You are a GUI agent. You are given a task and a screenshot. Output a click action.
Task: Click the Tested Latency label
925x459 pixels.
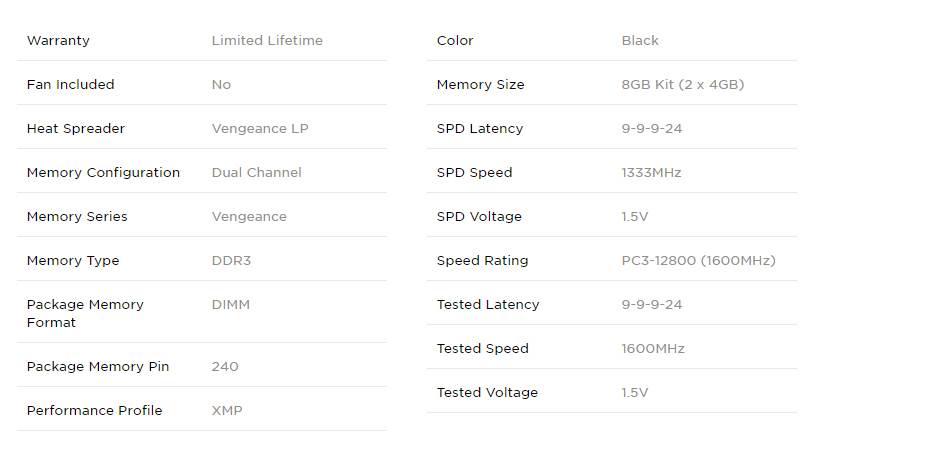(x=488, y=304)
